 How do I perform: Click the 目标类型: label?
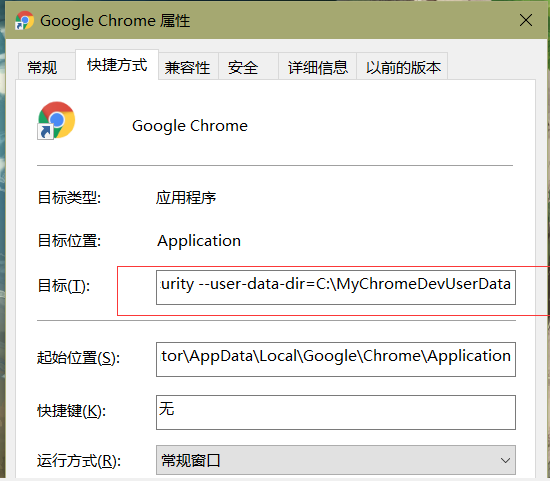point(69,198)
